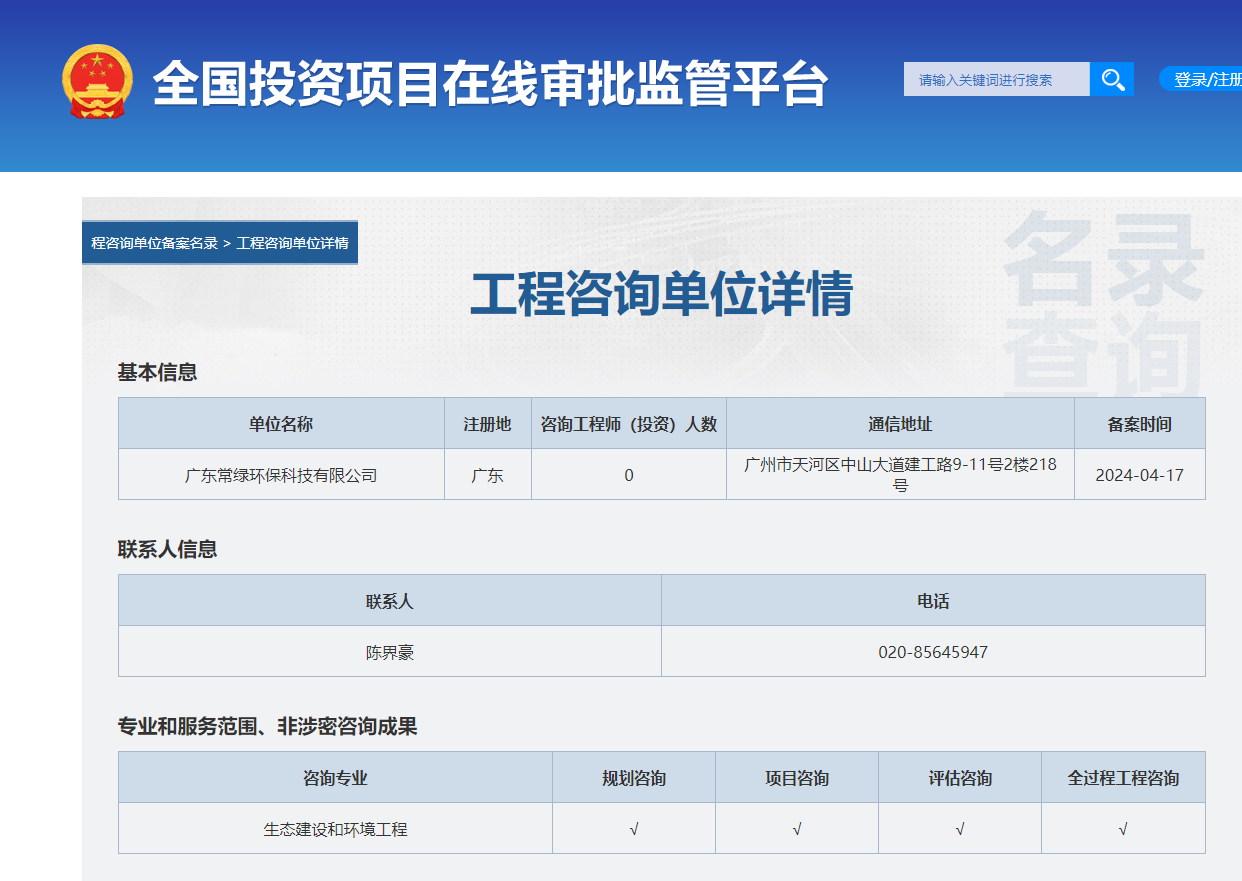Click the engineer count value 0

pos(629,475)
